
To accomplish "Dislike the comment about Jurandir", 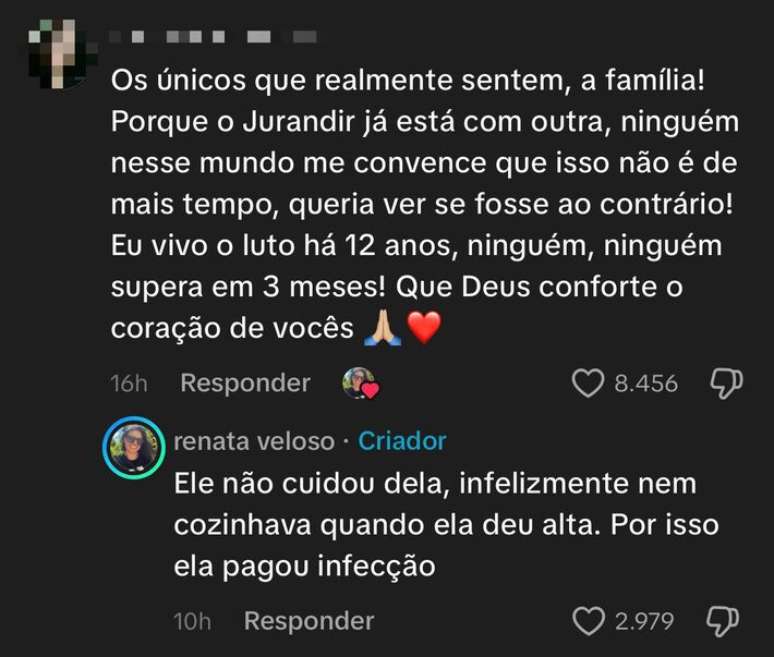I will [725, 382].
